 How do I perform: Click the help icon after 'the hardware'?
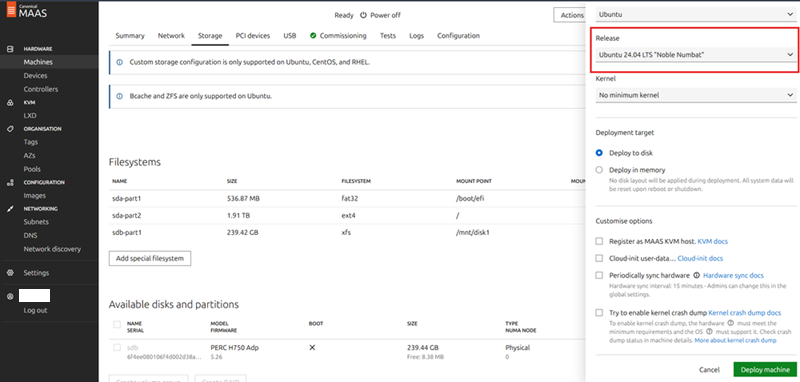tap(730, 323)
